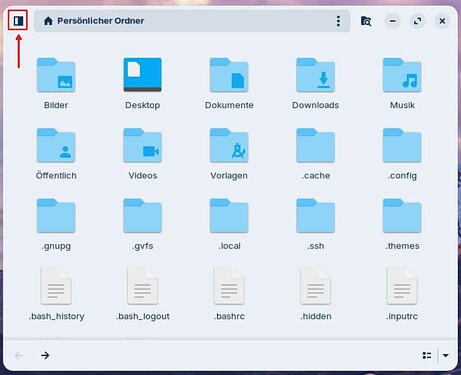Image resolution: width=461 pixels, height=375 pixels.
Task: Go forward with the right arrow
Action: 45,355
